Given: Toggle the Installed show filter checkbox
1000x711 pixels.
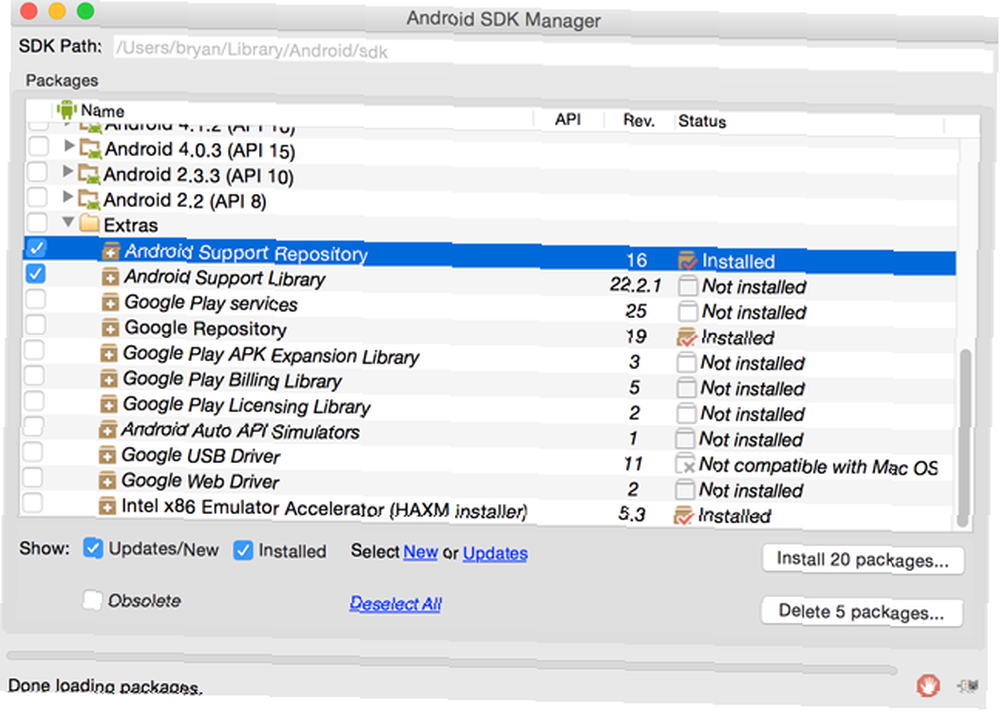Looking at the screenshot, I should tap(243, 550).
